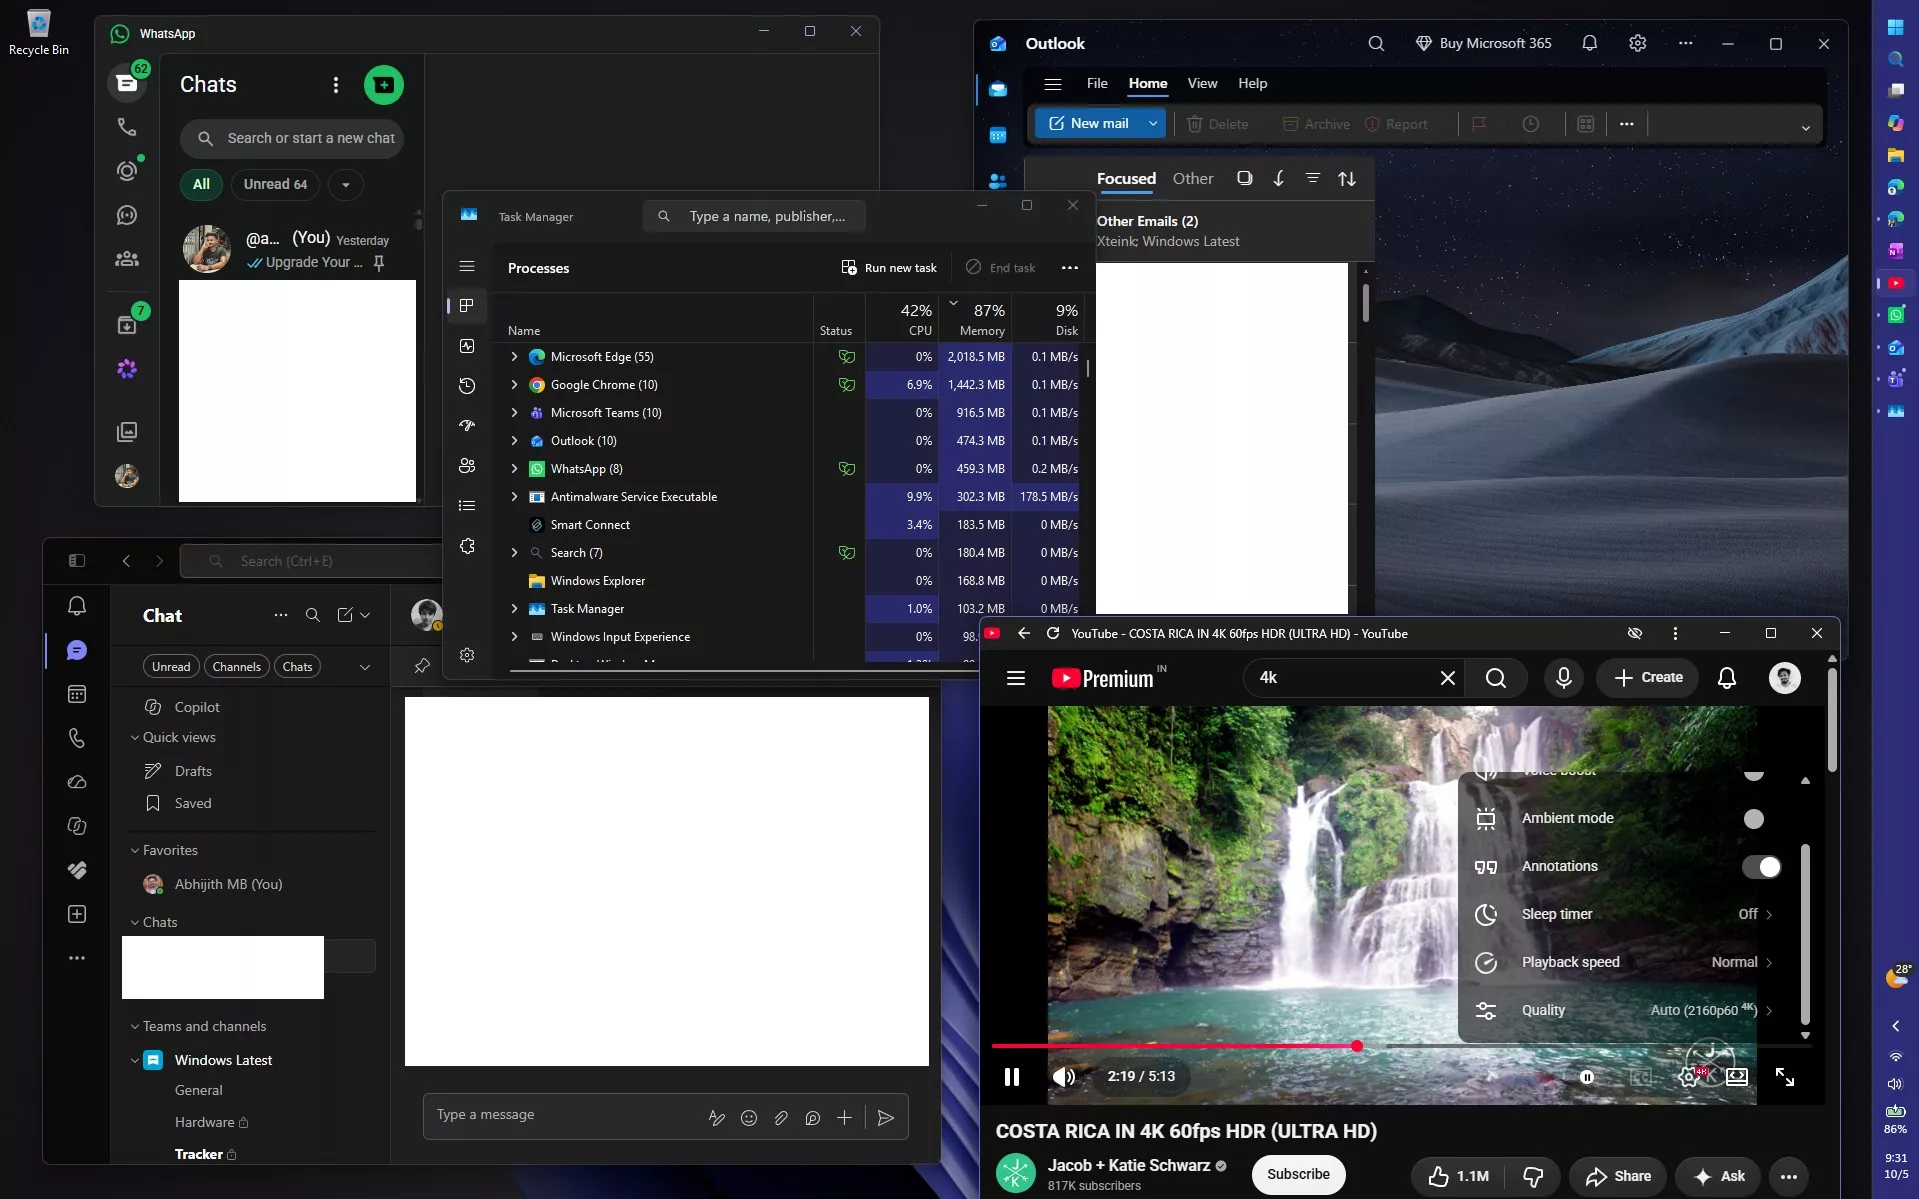The image size is (1919, 1199).
Task: Open the Outlook Help tab
Action: (1252, 83)
